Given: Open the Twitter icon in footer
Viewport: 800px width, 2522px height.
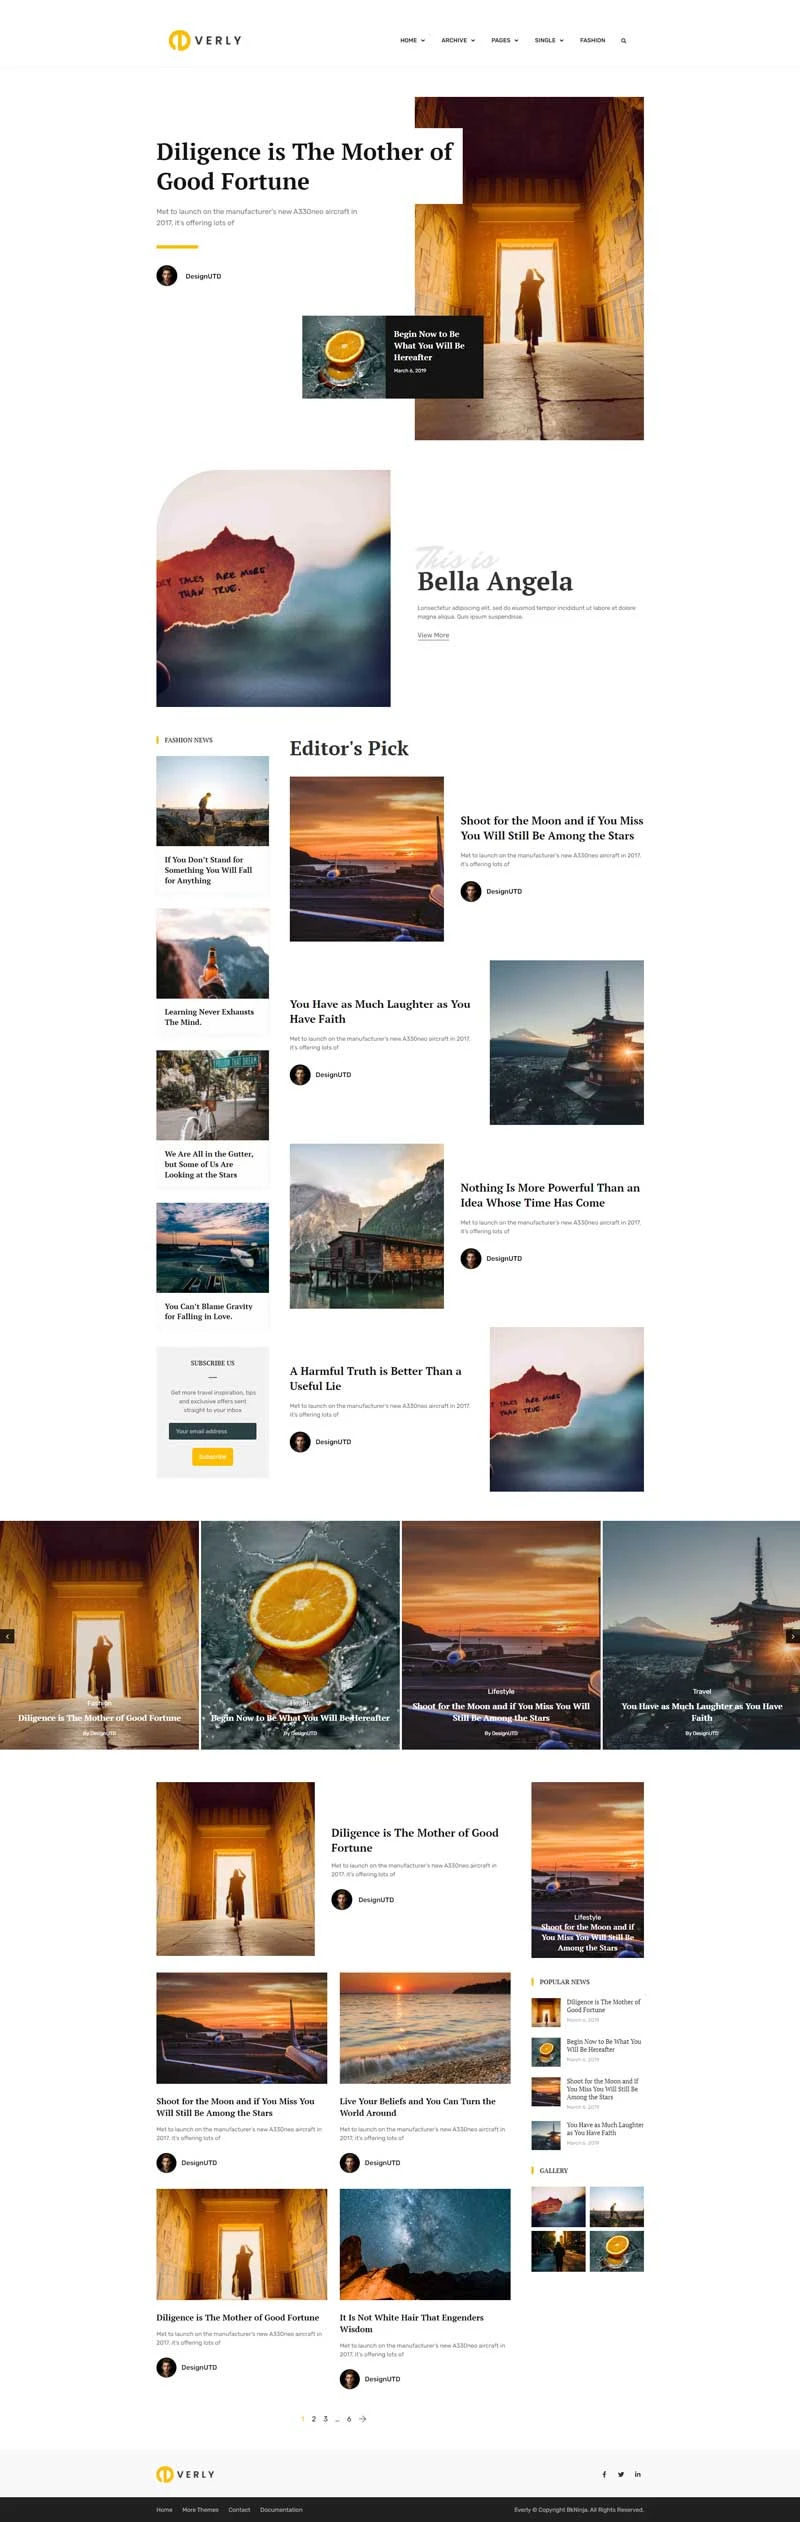Looking at the screenshot, I should point(621,2474).
